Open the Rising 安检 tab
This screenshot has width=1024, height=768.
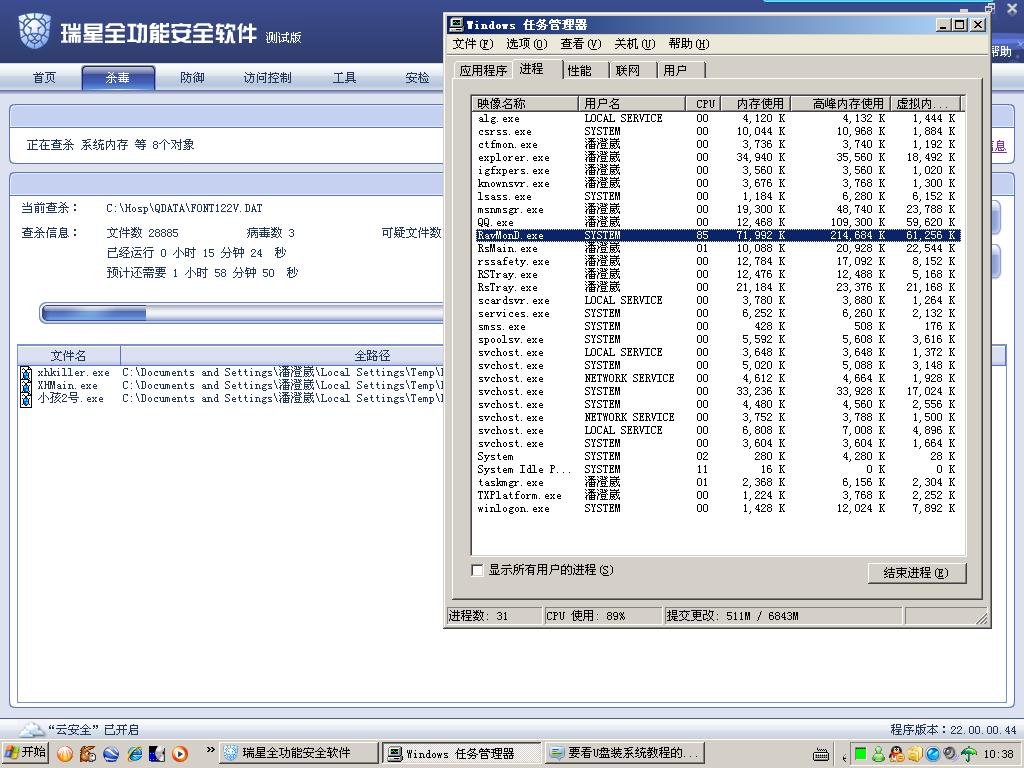tap(417, 78)
